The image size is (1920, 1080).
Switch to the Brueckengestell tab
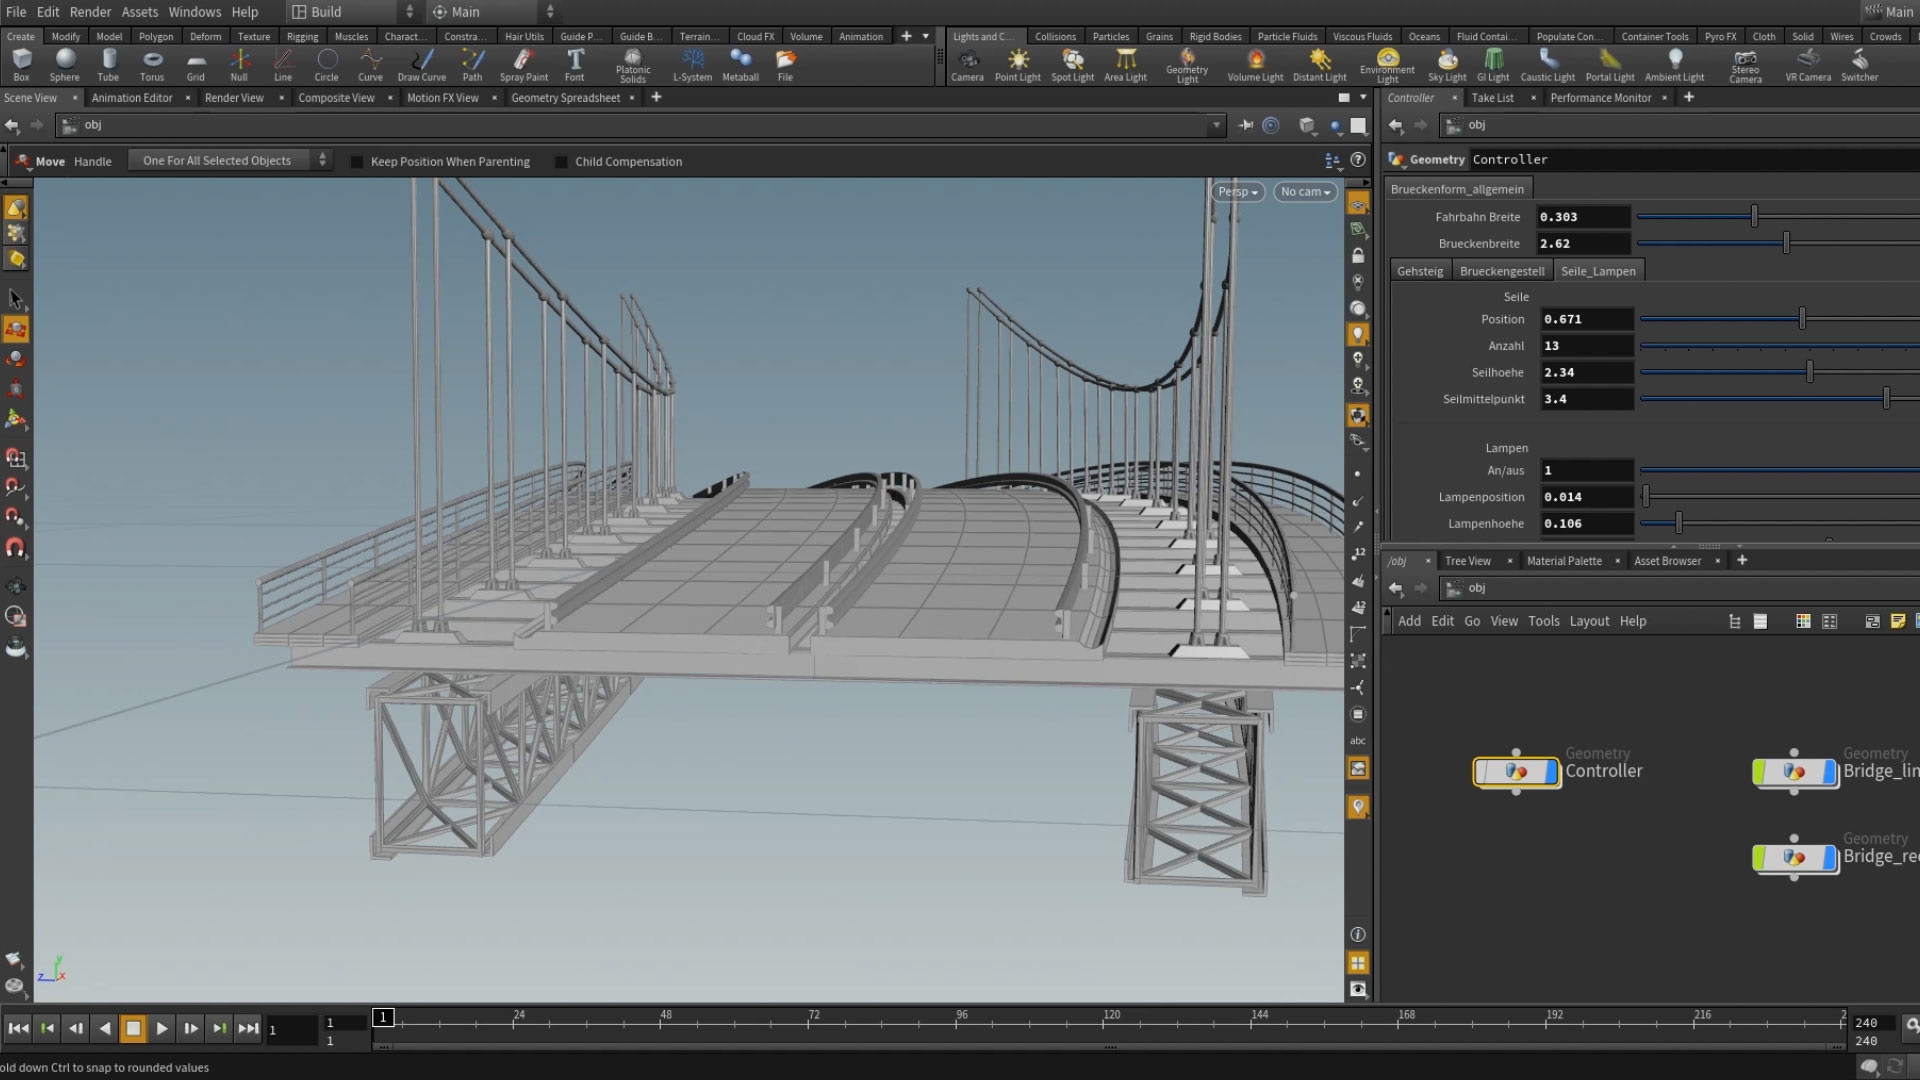click(x=1501, y=271)
